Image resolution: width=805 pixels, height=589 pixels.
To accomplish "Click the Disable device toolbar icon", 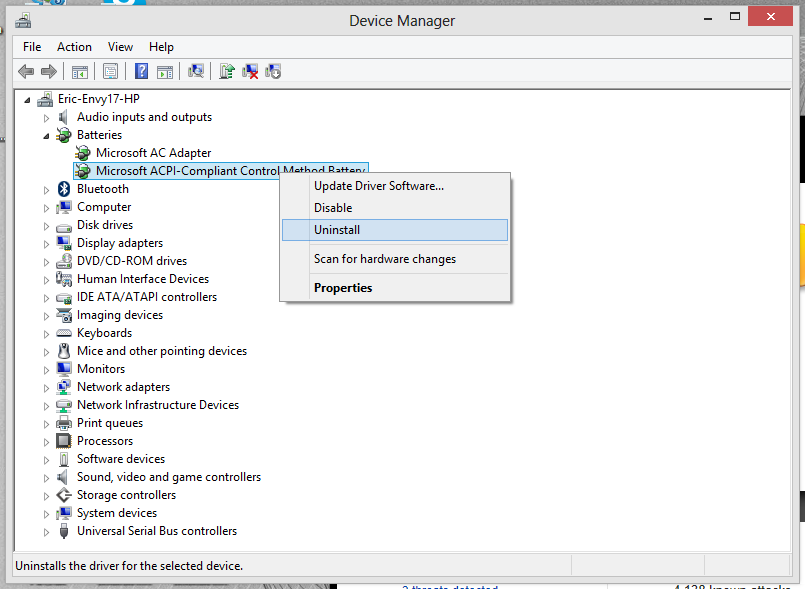I will [x=273, y=71].
